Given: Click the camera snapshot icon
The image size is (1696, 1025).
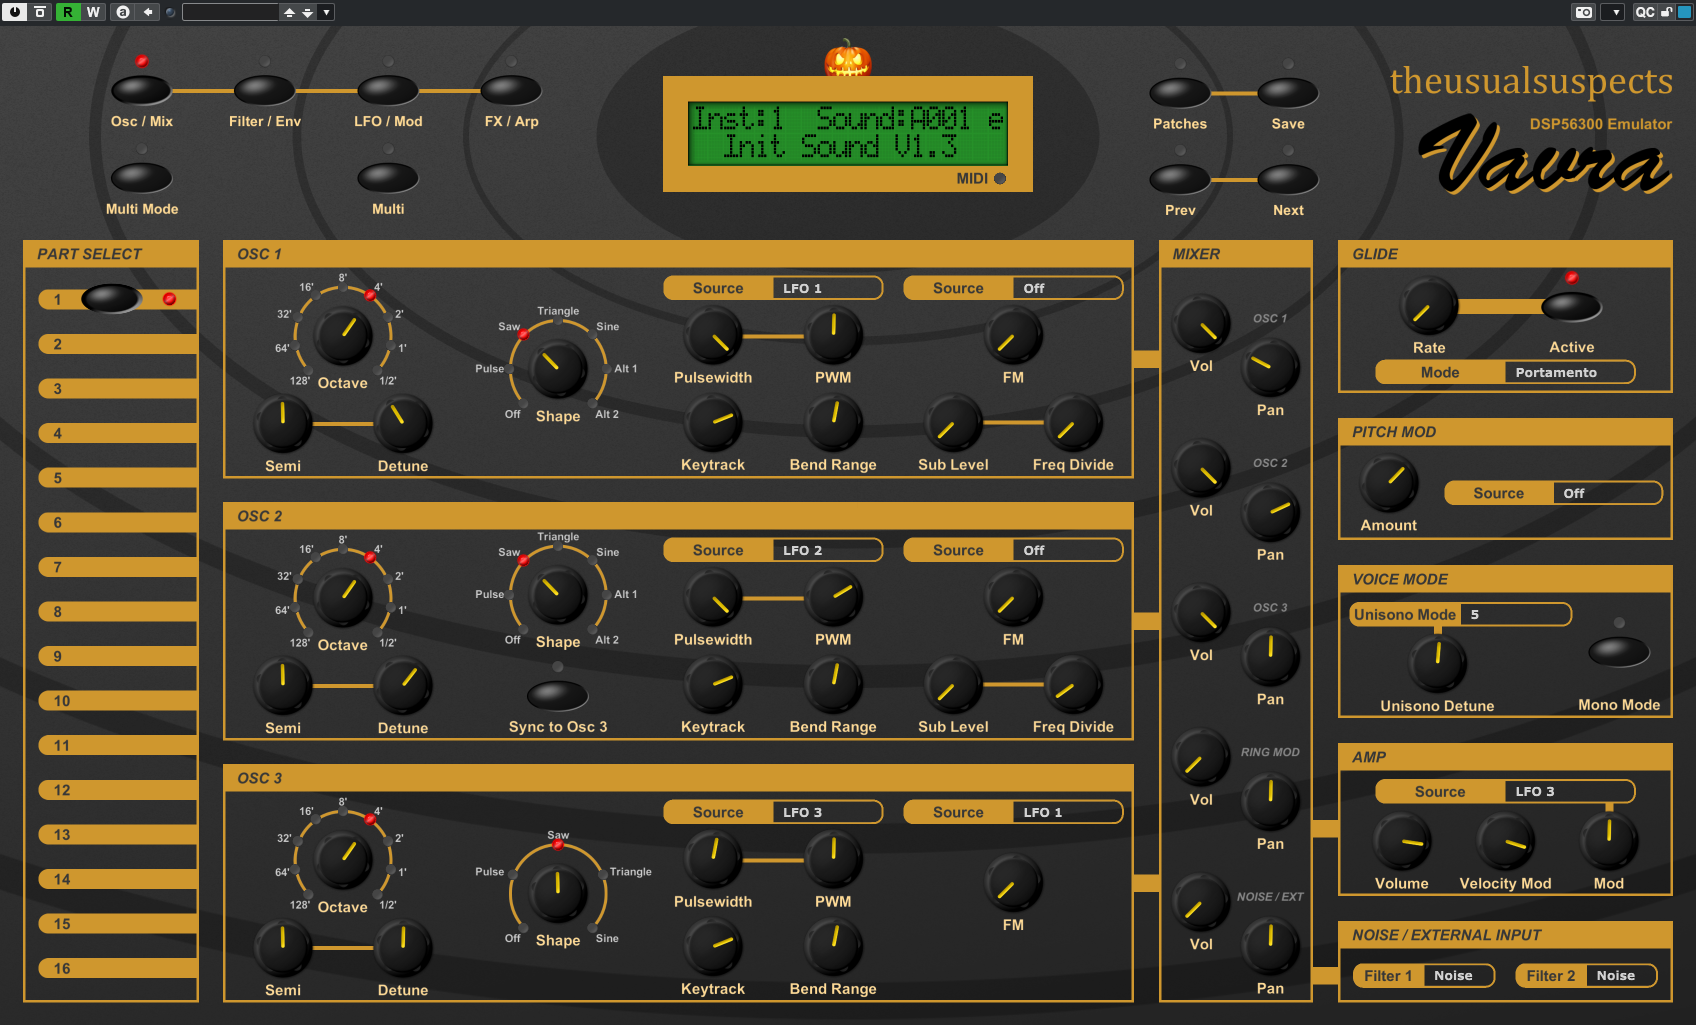Looking at the screenshot, I should 1584,12.
